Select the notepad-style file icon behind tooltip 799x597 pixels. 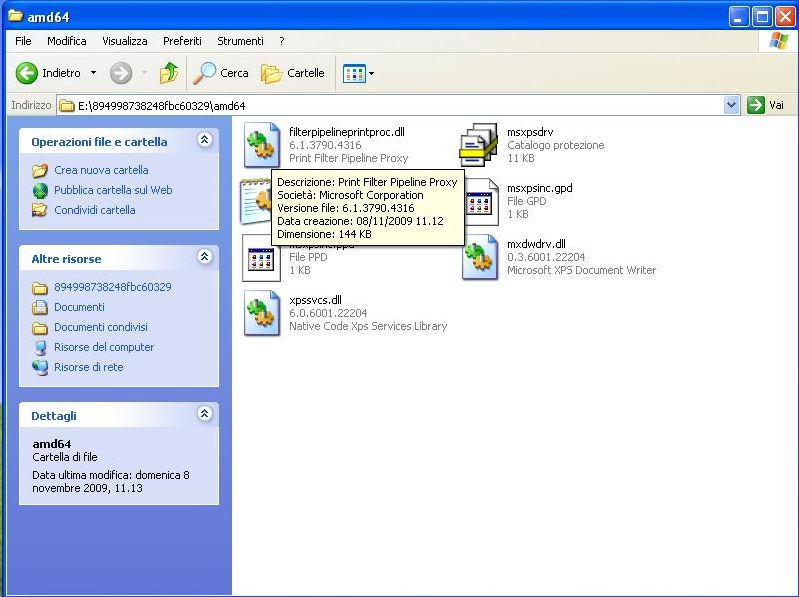coord(255,202)
